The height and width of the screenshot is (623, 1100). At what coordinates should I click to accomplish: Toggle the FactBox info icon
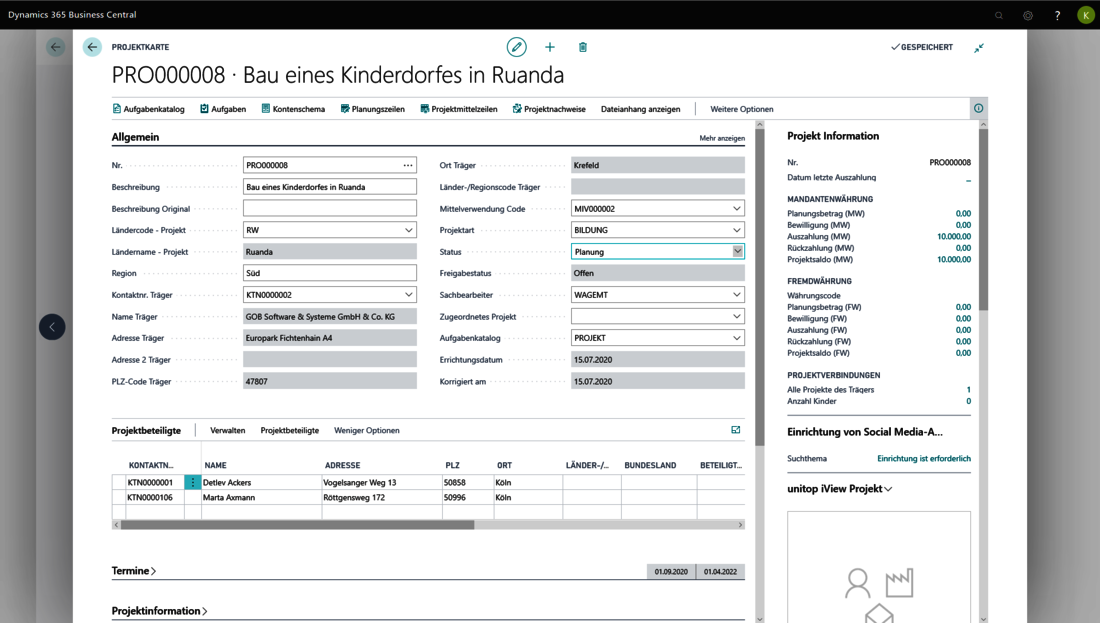[978, 108]
